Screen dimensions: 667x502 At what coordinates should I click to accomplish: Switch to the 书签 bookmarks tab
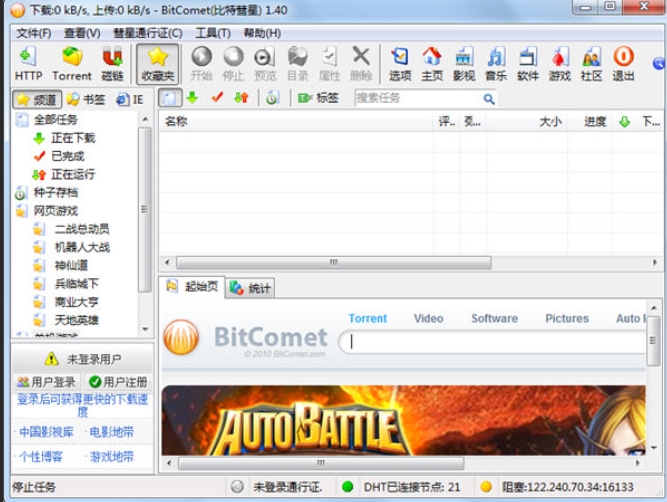tap(86, 99)
